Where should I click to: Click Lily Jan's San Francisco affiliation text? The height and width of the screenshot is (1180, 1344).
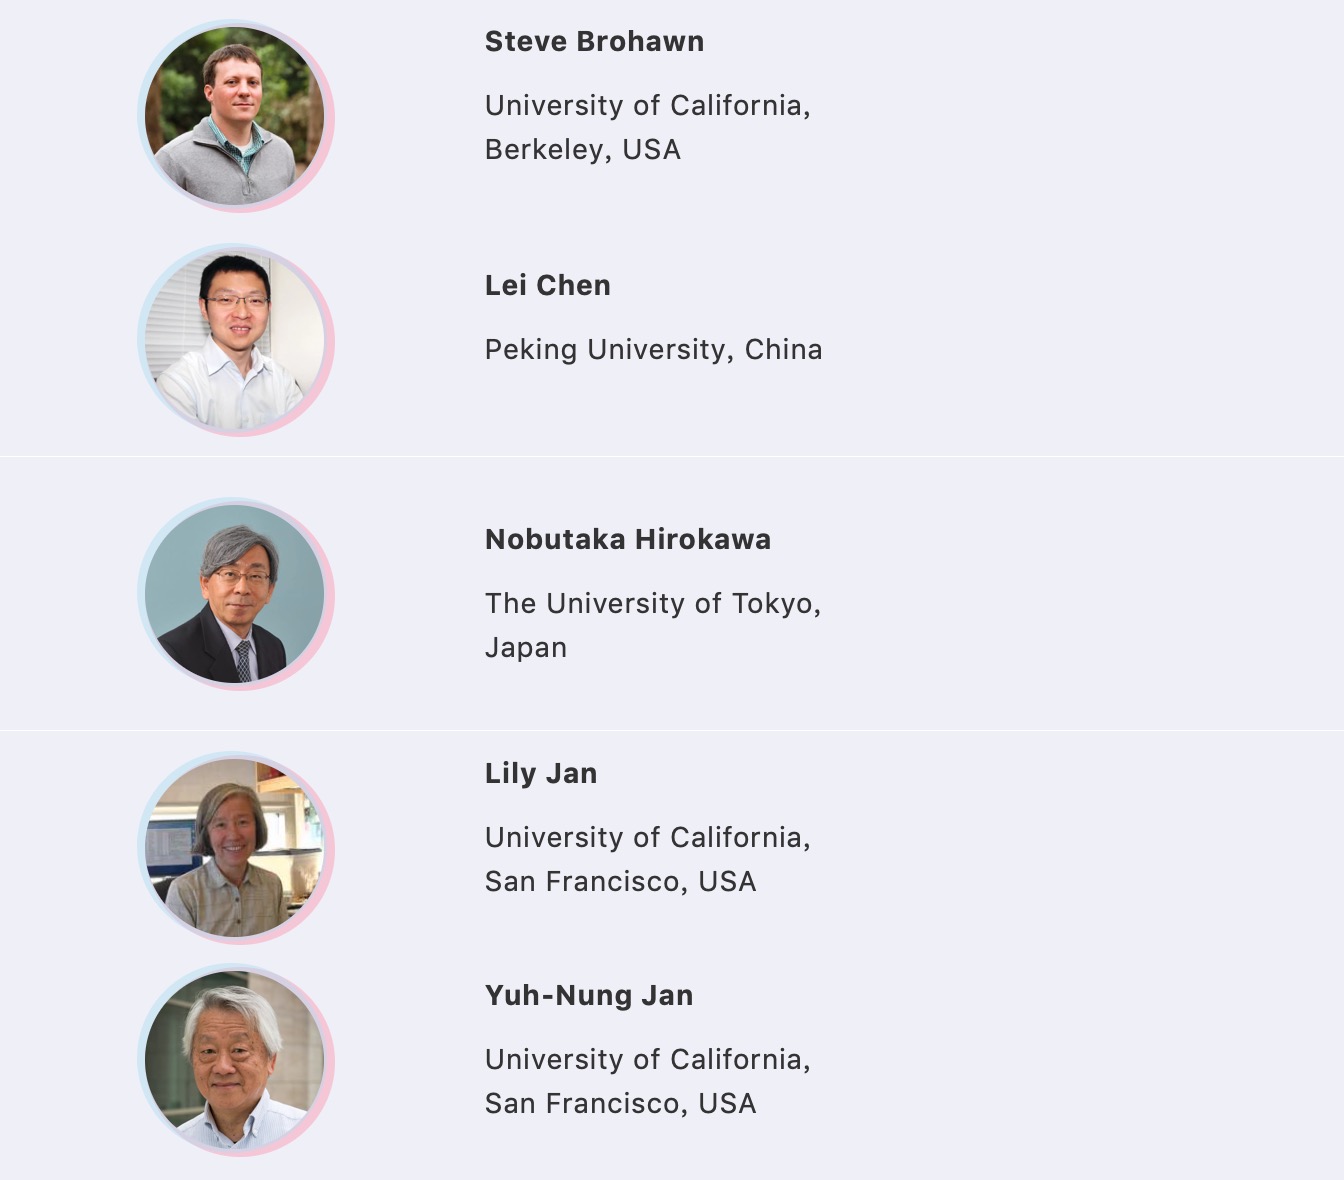tap(648, 859)
